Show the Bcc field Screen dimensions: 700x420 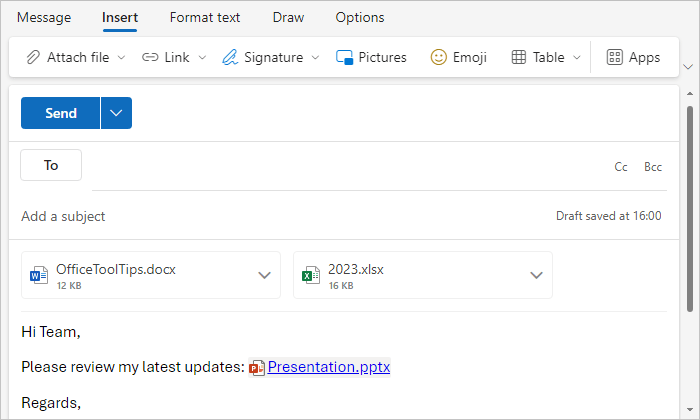tap(653, 167)
